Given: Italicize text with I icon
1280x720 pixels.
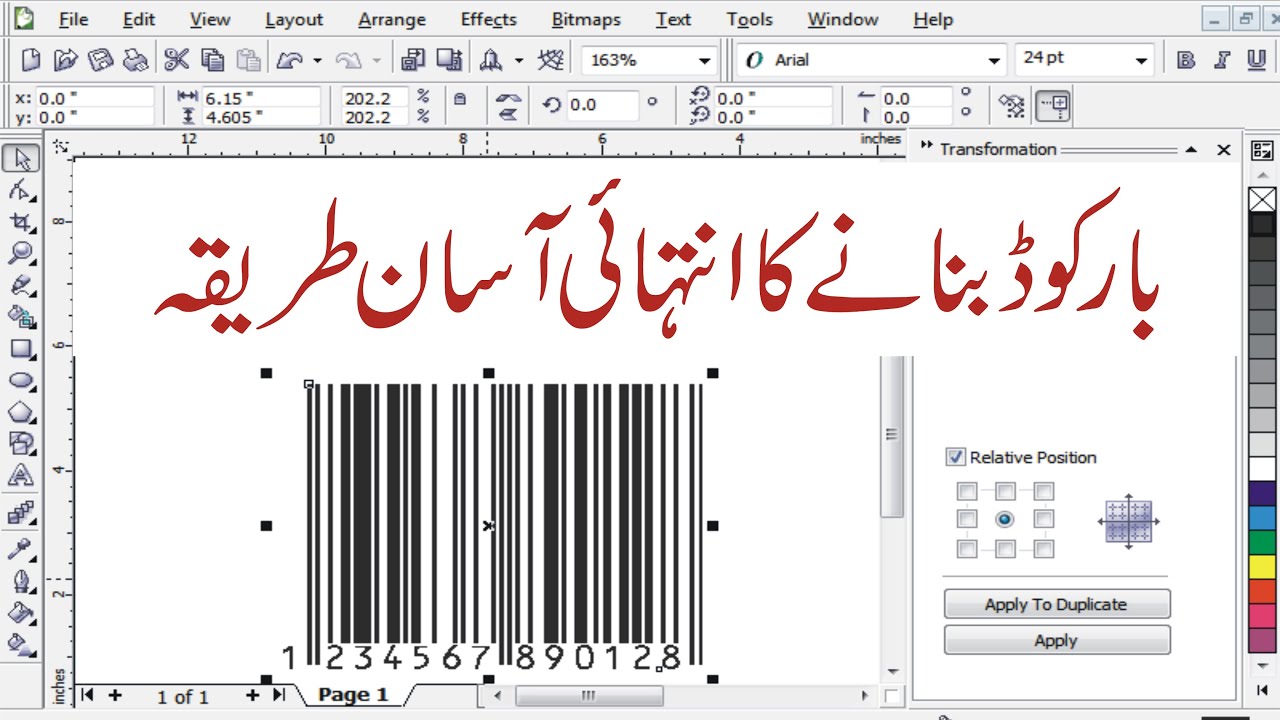Looking at the screenshot, I should 1221,60.
